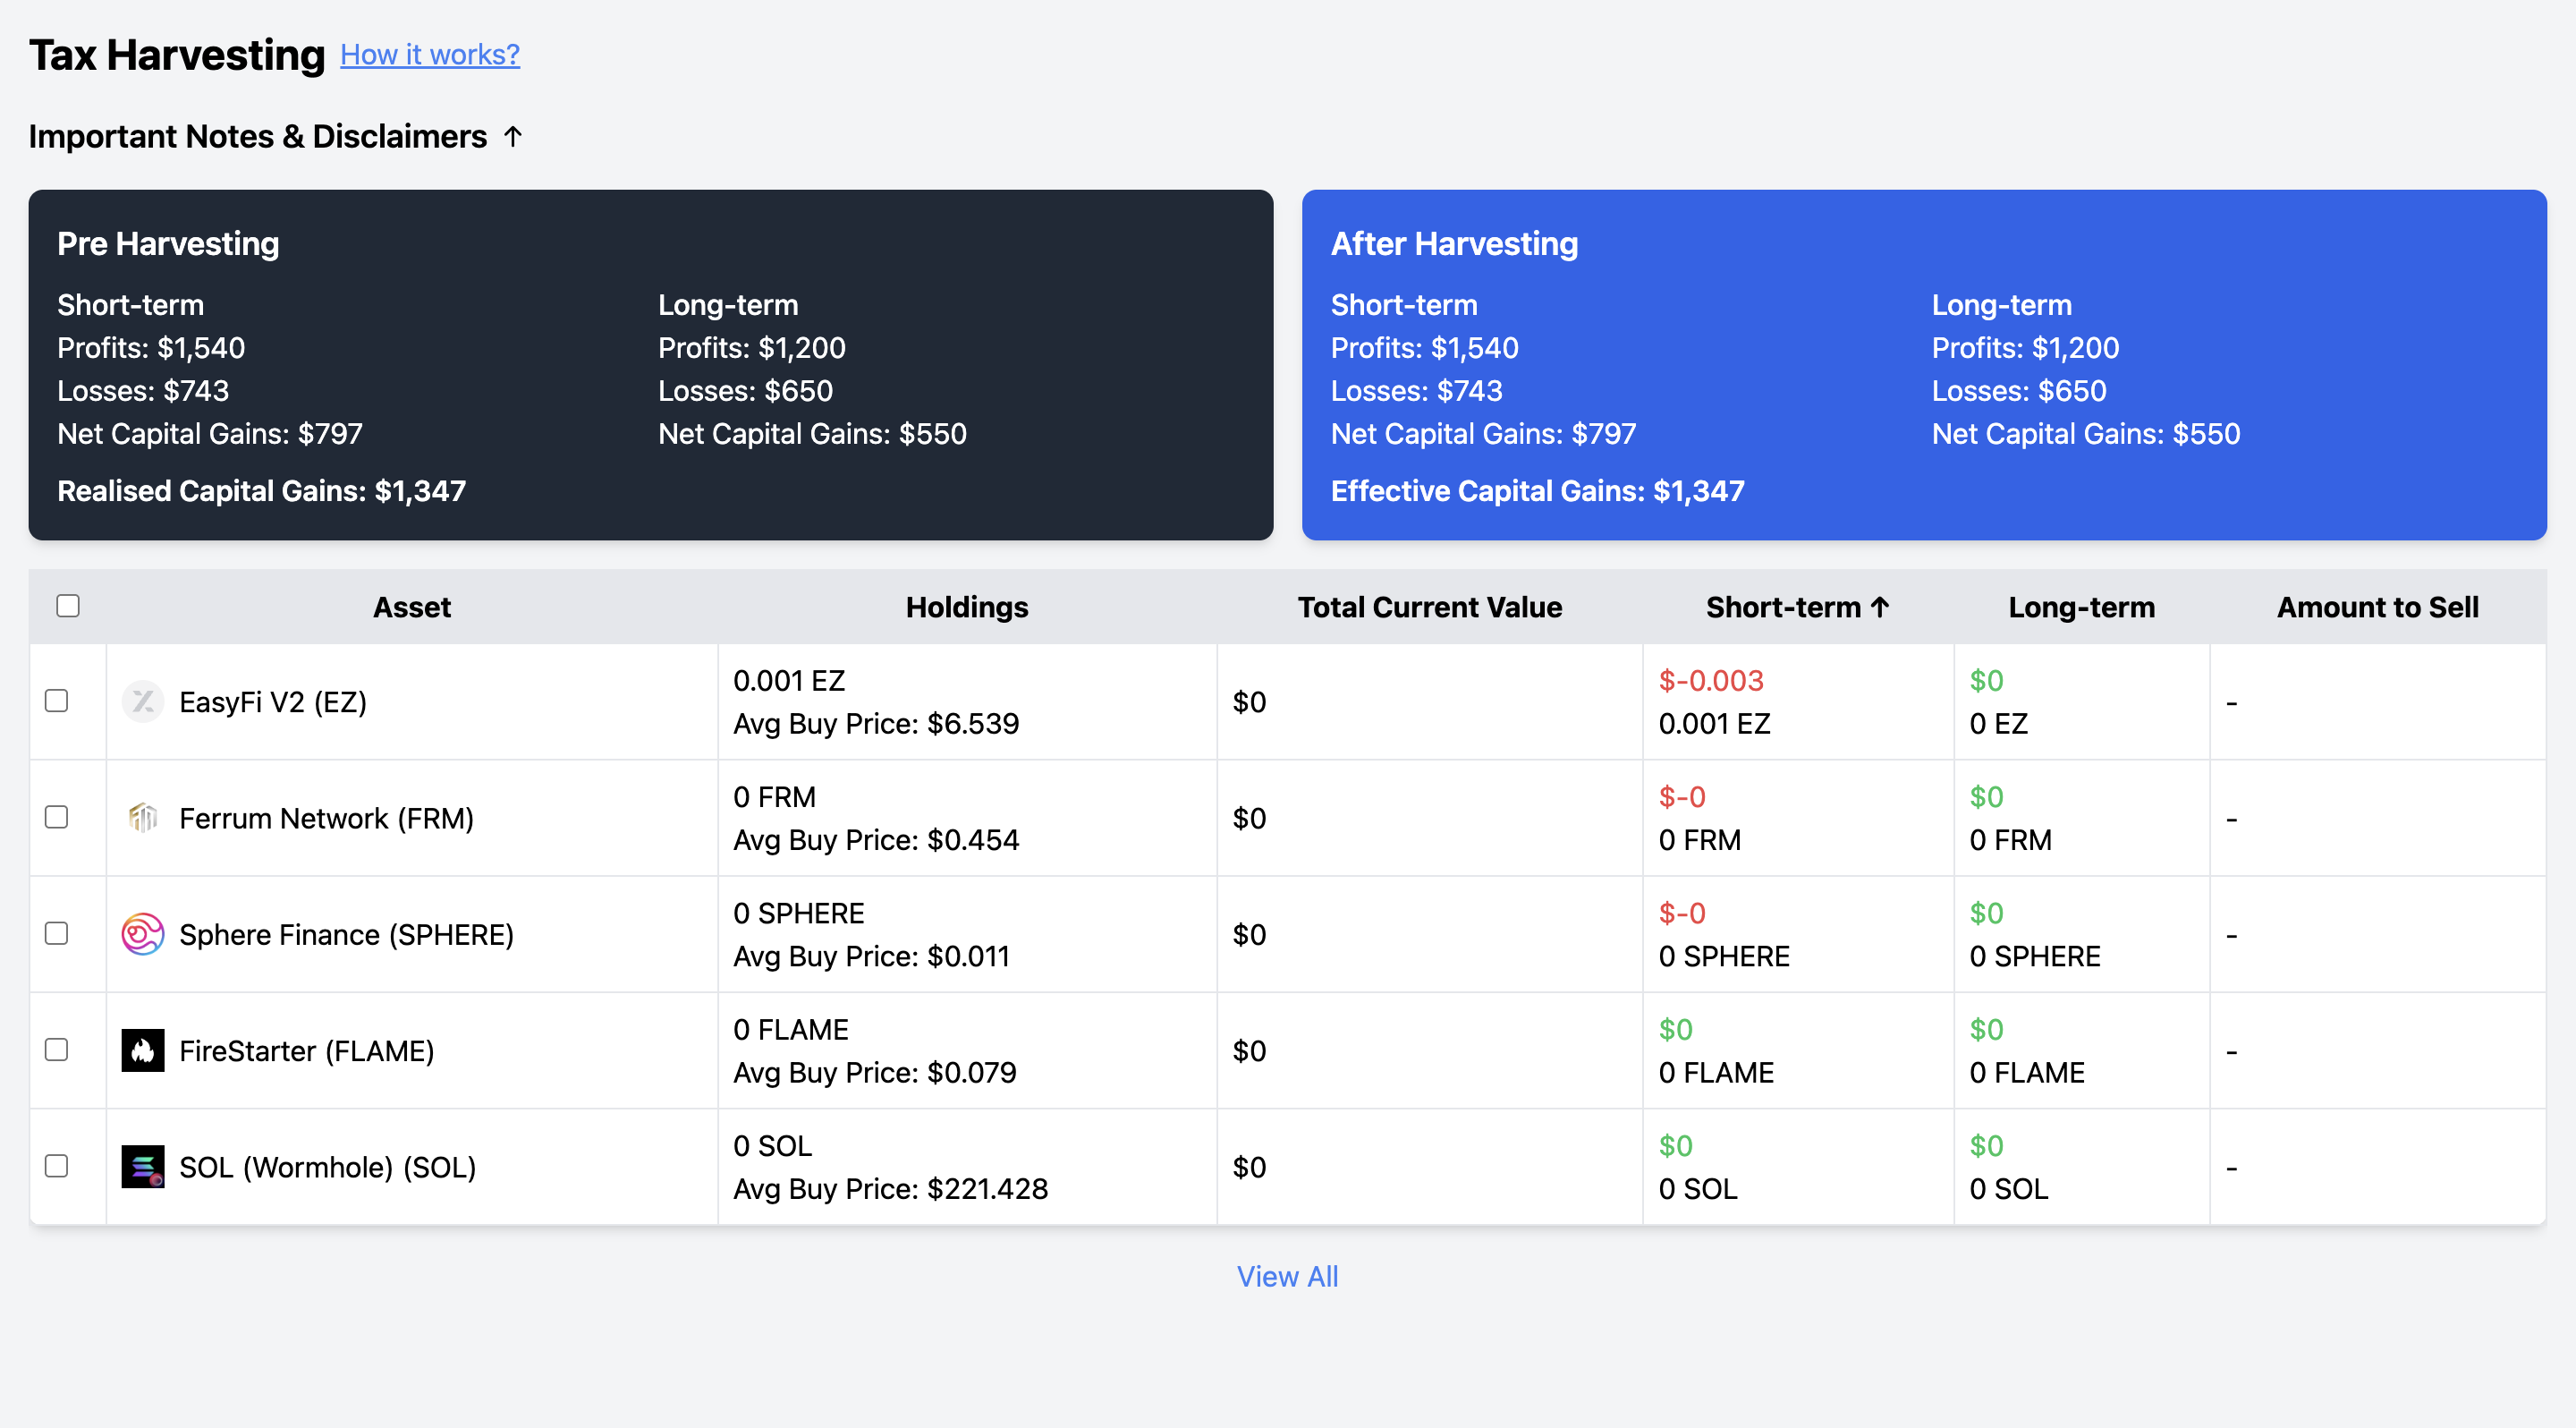
Task: Select the After Harvesting card title
Action: 1454,243
